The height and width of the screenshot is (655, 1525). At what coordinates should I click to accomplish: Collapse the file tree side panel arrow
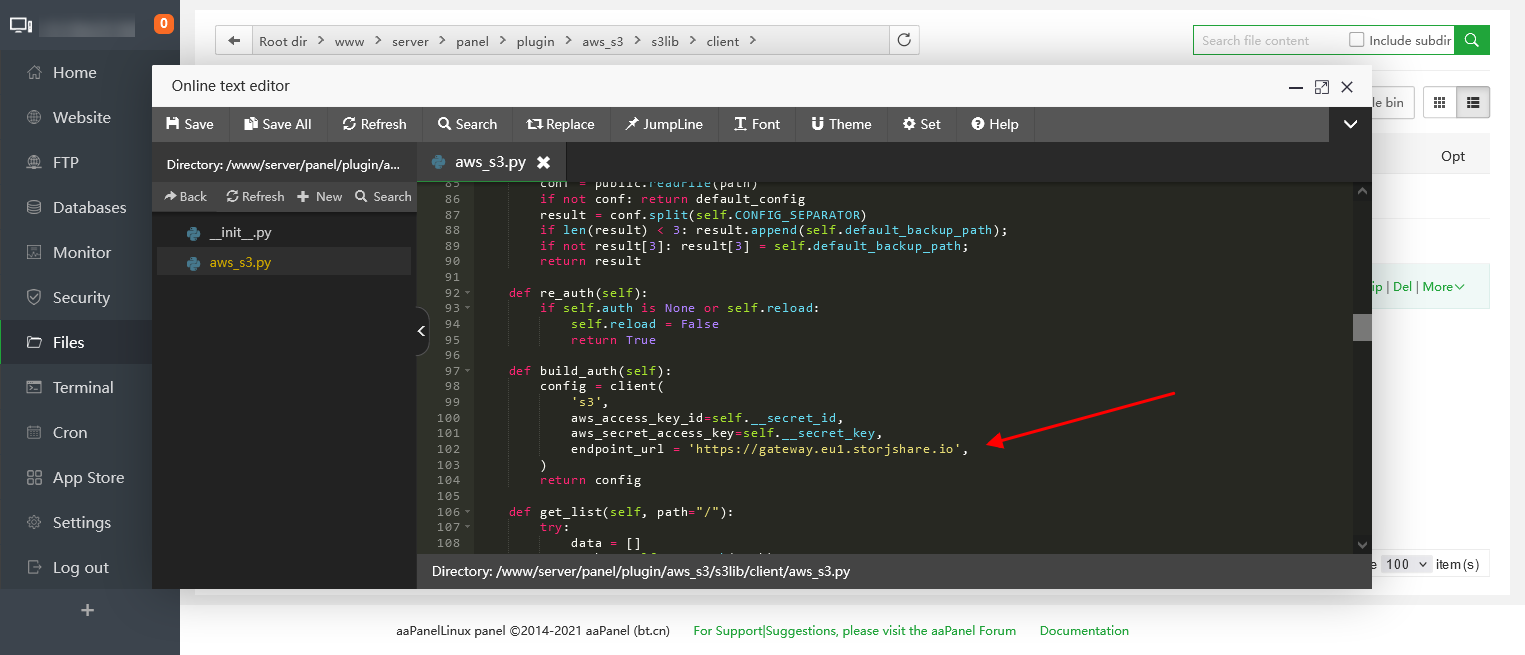[422, 332]
